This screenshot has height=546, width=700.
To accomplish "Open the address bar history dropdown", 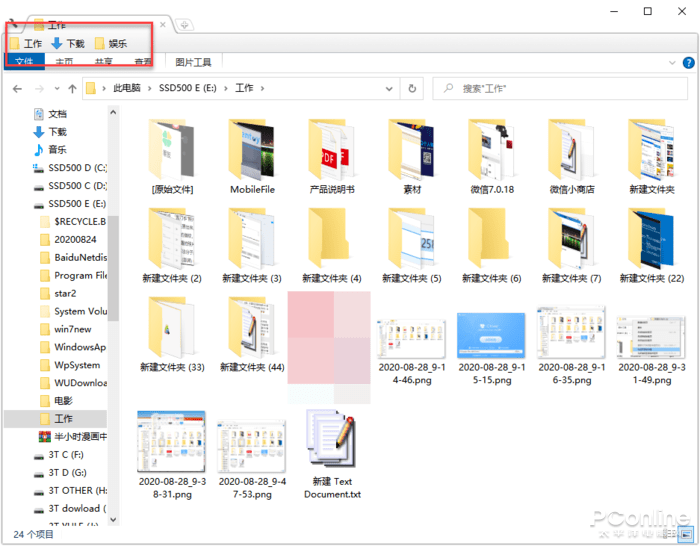I will 389,89.
